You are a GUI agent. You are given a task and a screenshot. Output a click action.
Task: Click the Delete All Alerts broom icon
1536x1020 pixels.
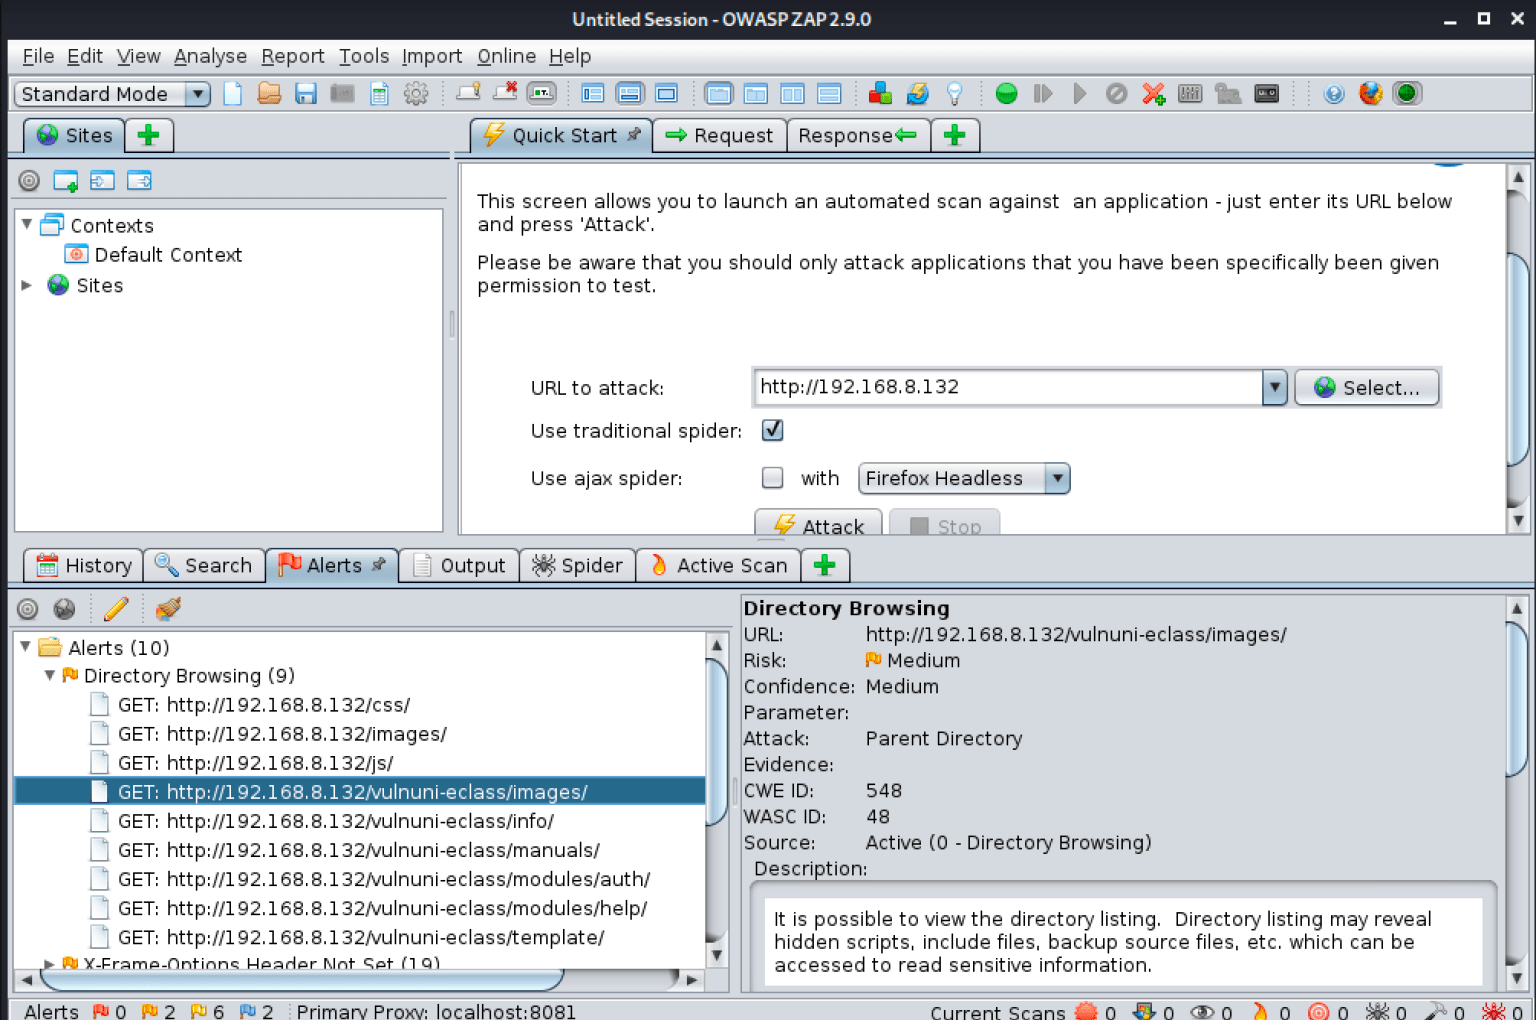(x=168, y=608)
